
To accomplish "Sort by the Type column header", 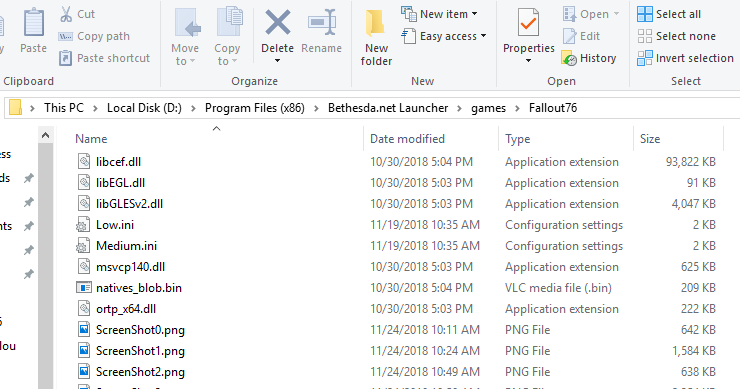I will 518,139.
